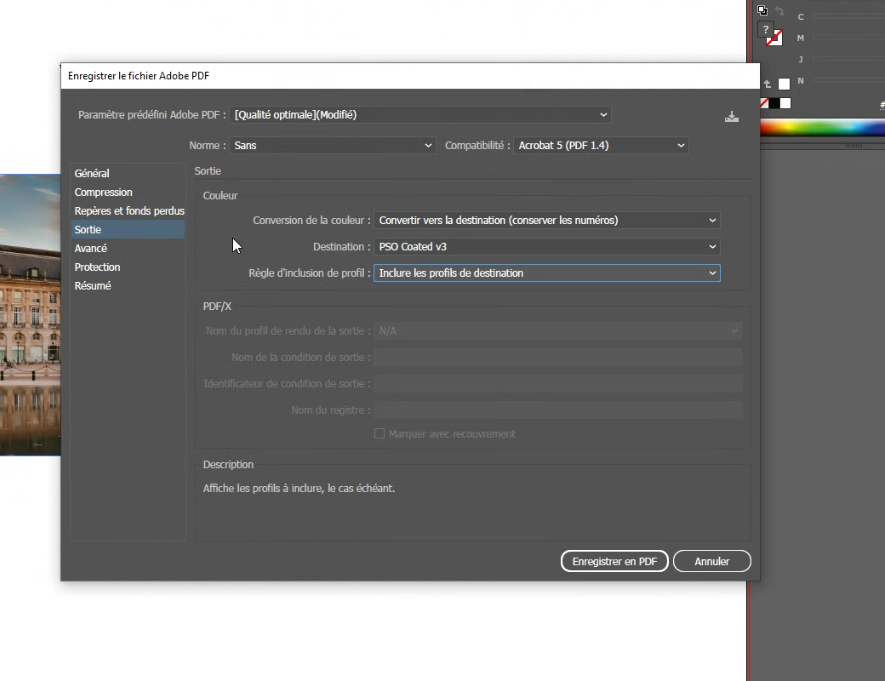Click the swap fill and stroke arrow
This screenshot has width=885, height=681.
(x=780, y=10)
